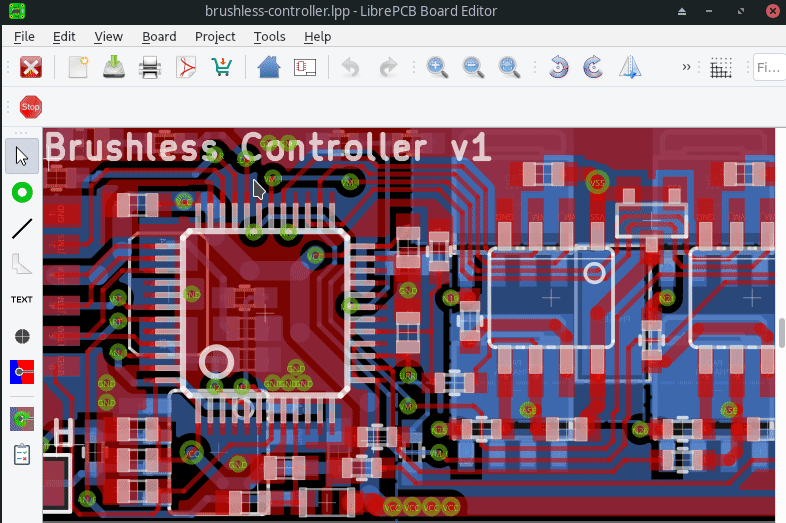This screenshot has width=786, height=523.
Task: Zoom in with the plus magnifier
Action: [437, 67]
